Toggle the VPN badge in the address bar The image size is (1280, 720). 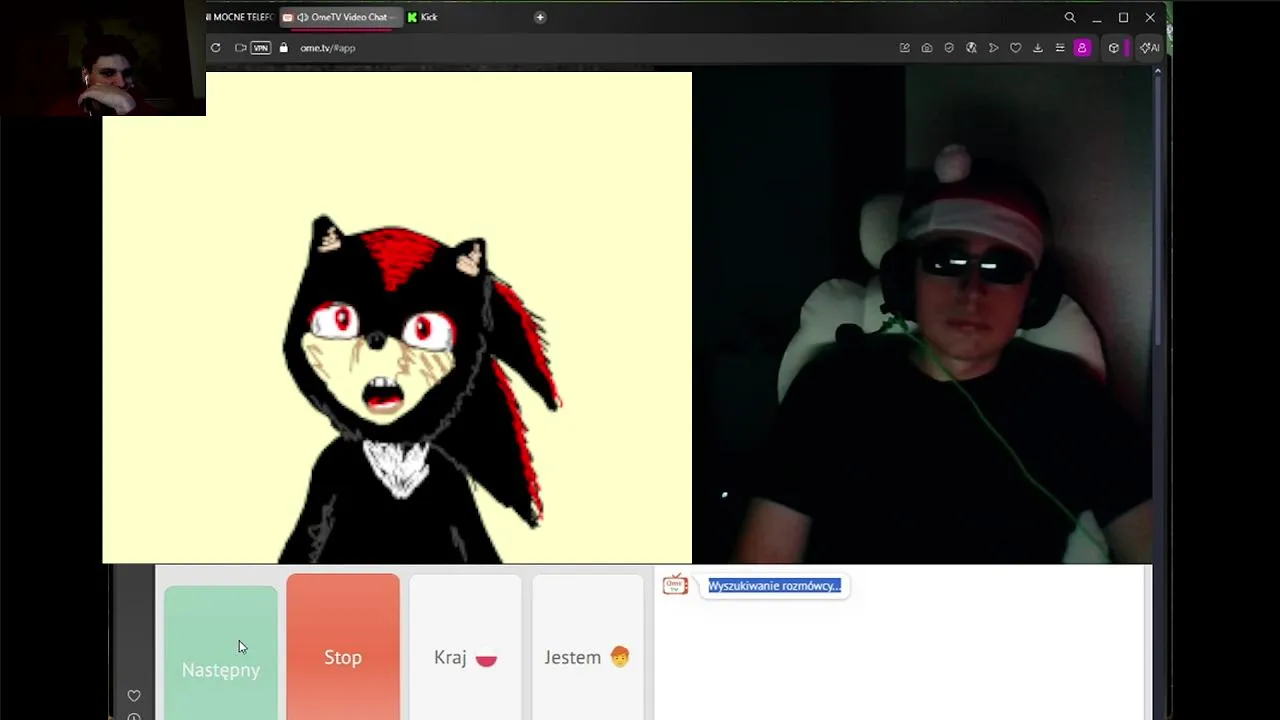(261, 48)
